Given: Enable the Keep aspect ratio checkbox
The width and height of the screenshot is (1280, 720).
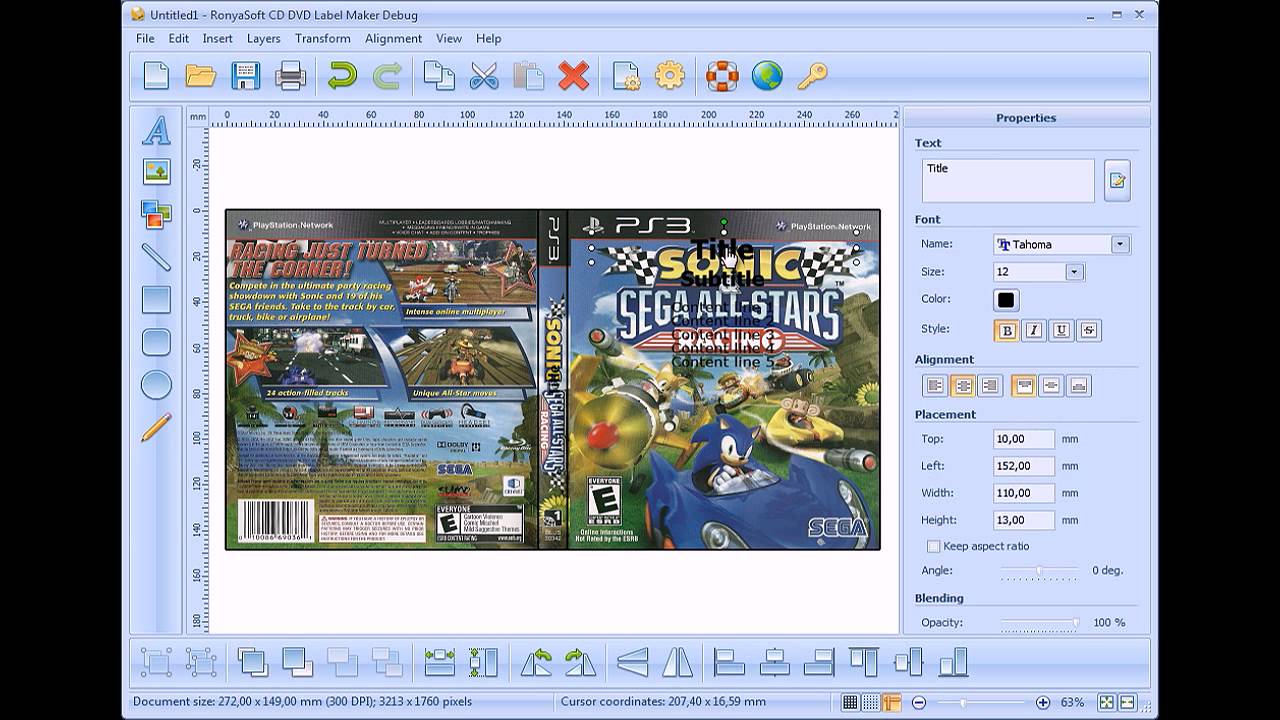Looking at the screenshot, I should 933,546.
